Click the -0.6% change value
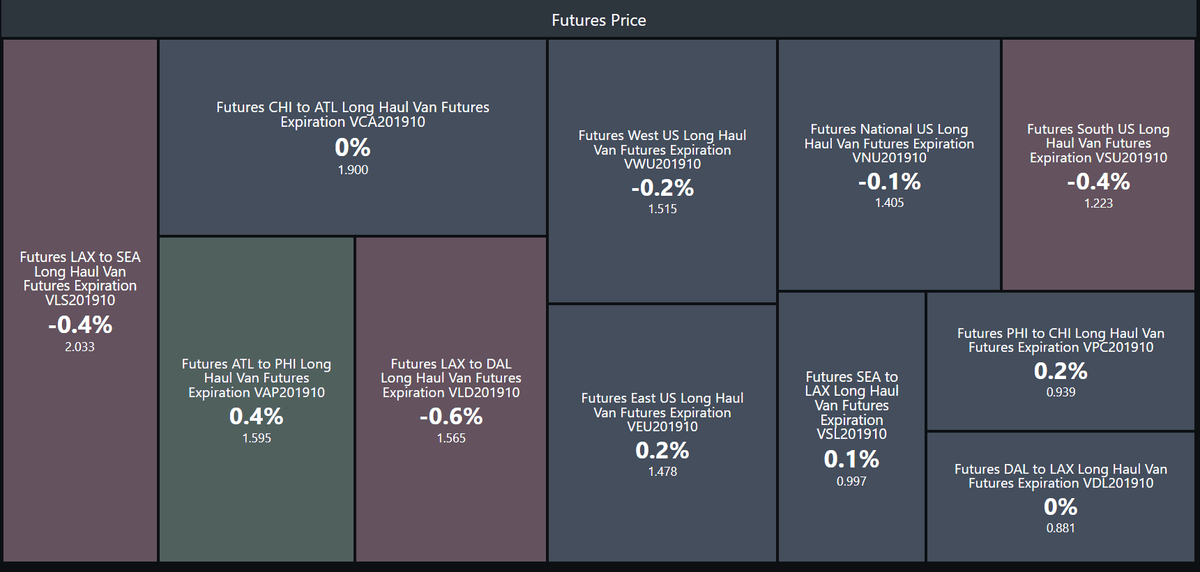 click(x=450, y=417)
